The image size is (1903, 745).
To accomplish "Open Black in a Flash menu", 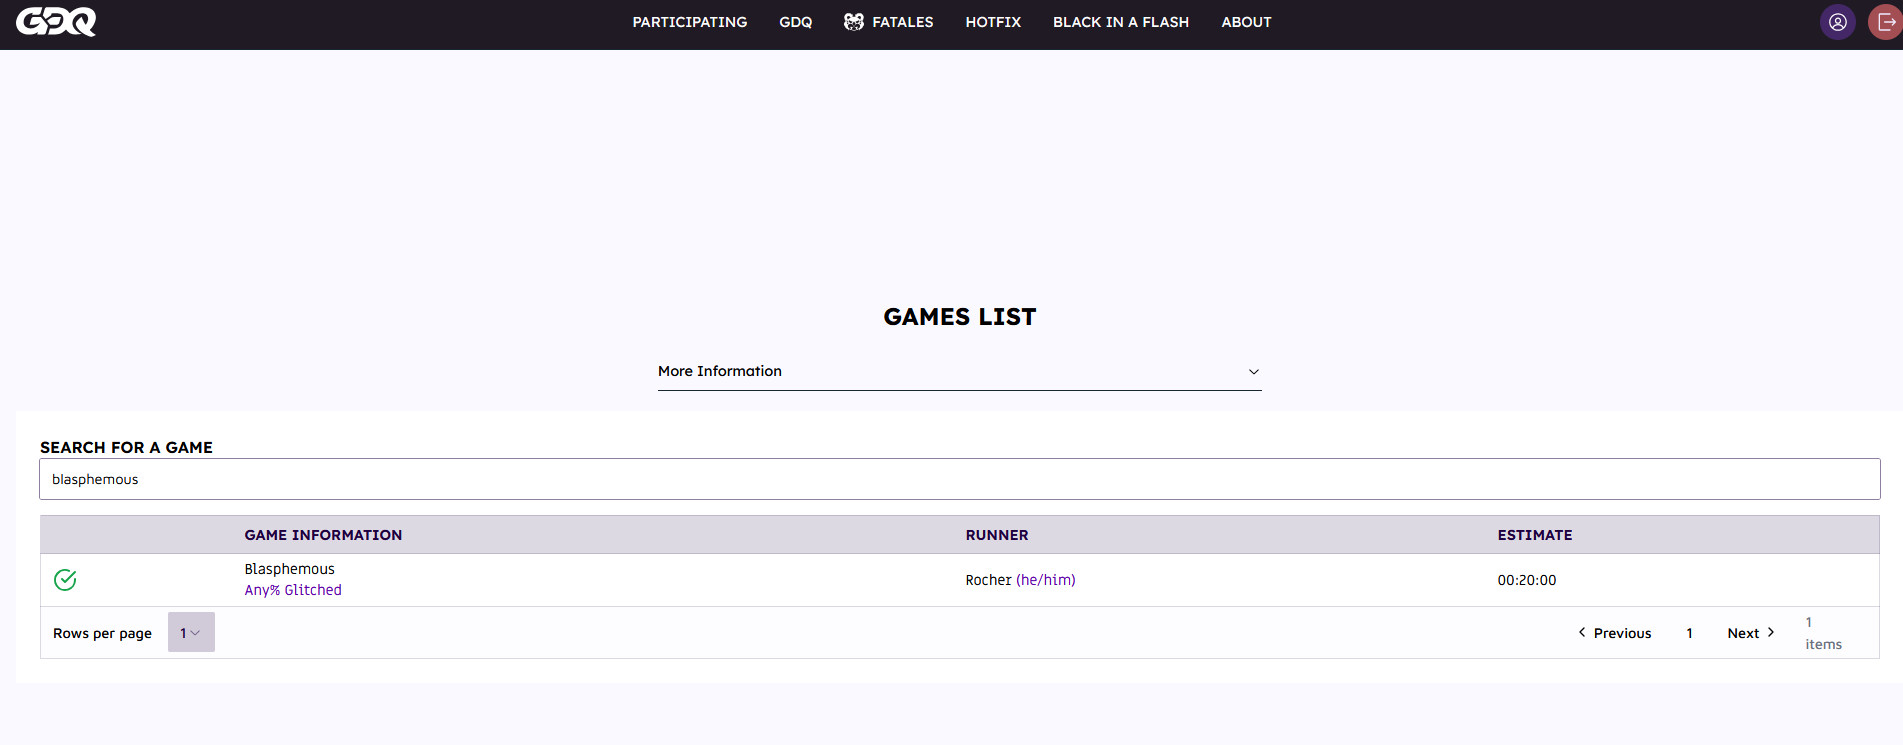I will click(x=1121, y=22).
